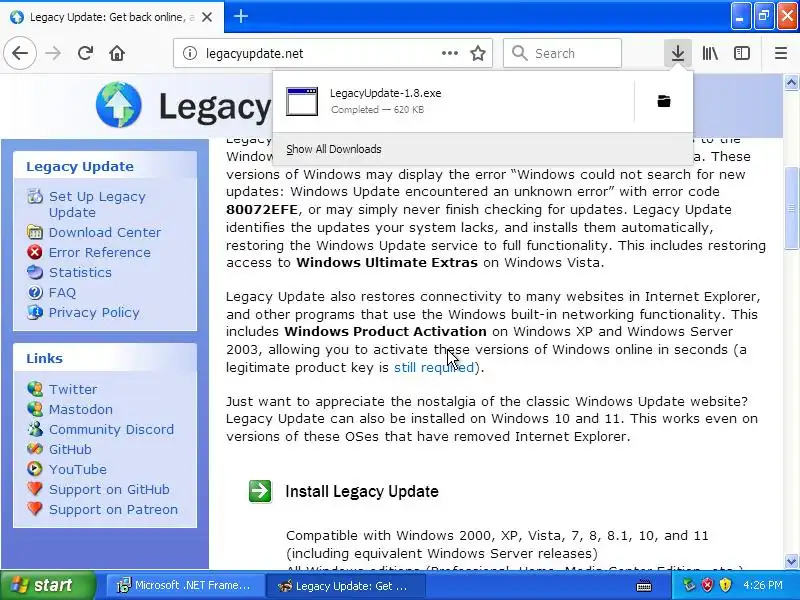The width and height of the screenshot is (800, 600).
Task: Click the Privacy Policy info icon
Action: coord(35,312)
